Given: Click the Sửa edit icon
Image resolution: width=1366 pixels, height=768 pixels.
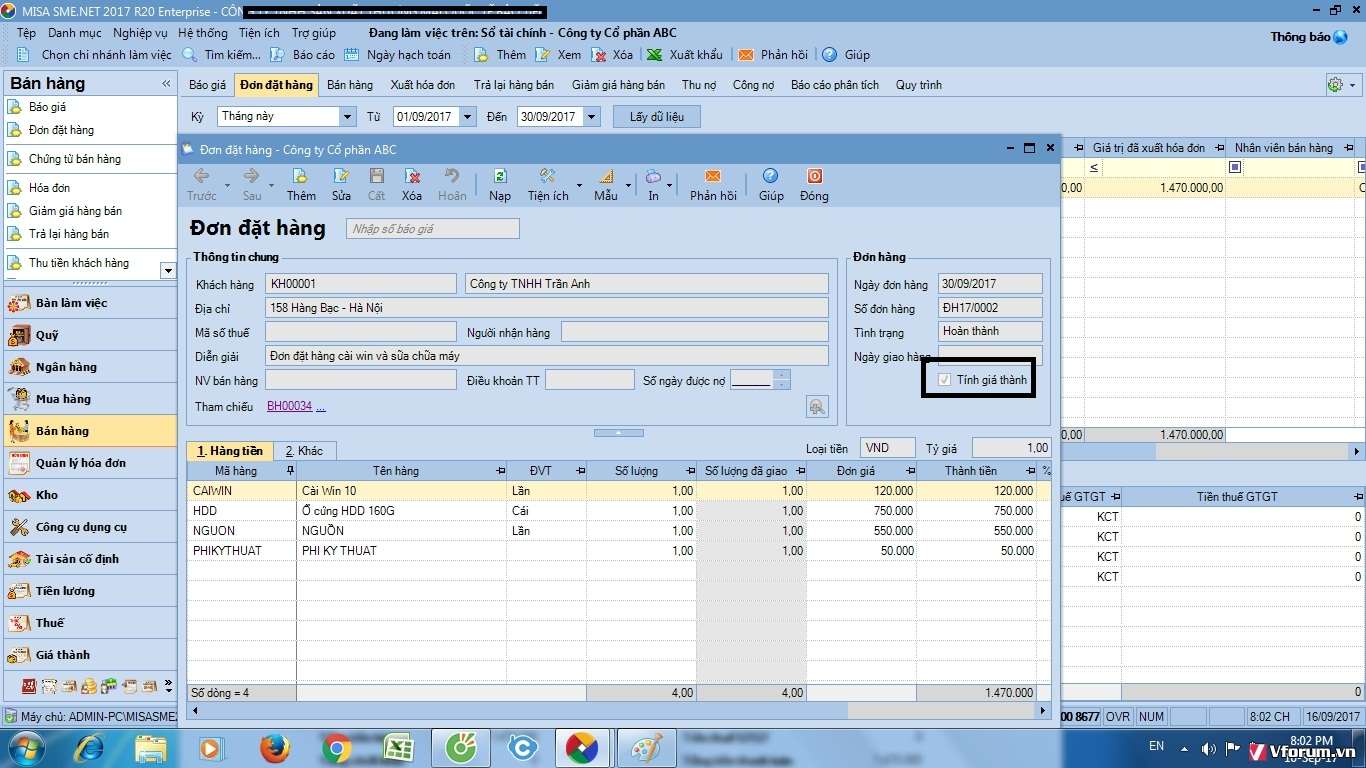Looking at the screenshot, I should click(x=341, y=178).
